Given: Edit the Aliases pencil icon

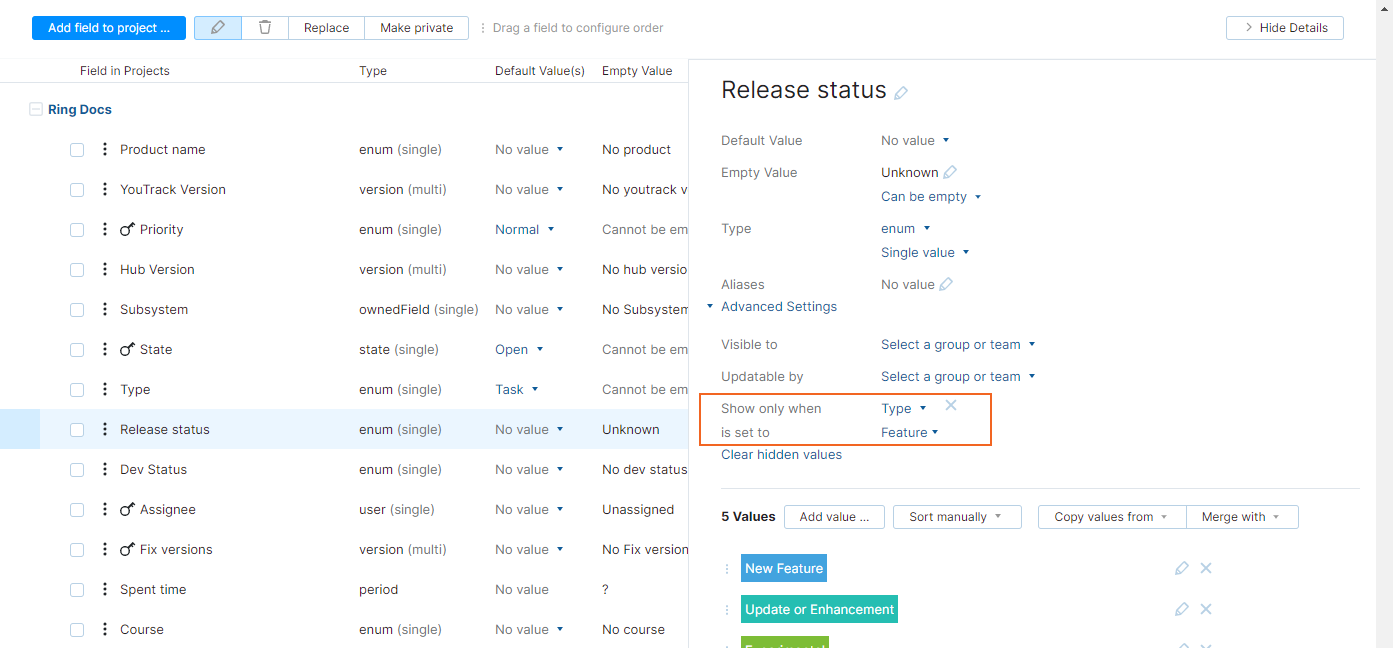Looking at the screenshot, I should tap(946, 284).
